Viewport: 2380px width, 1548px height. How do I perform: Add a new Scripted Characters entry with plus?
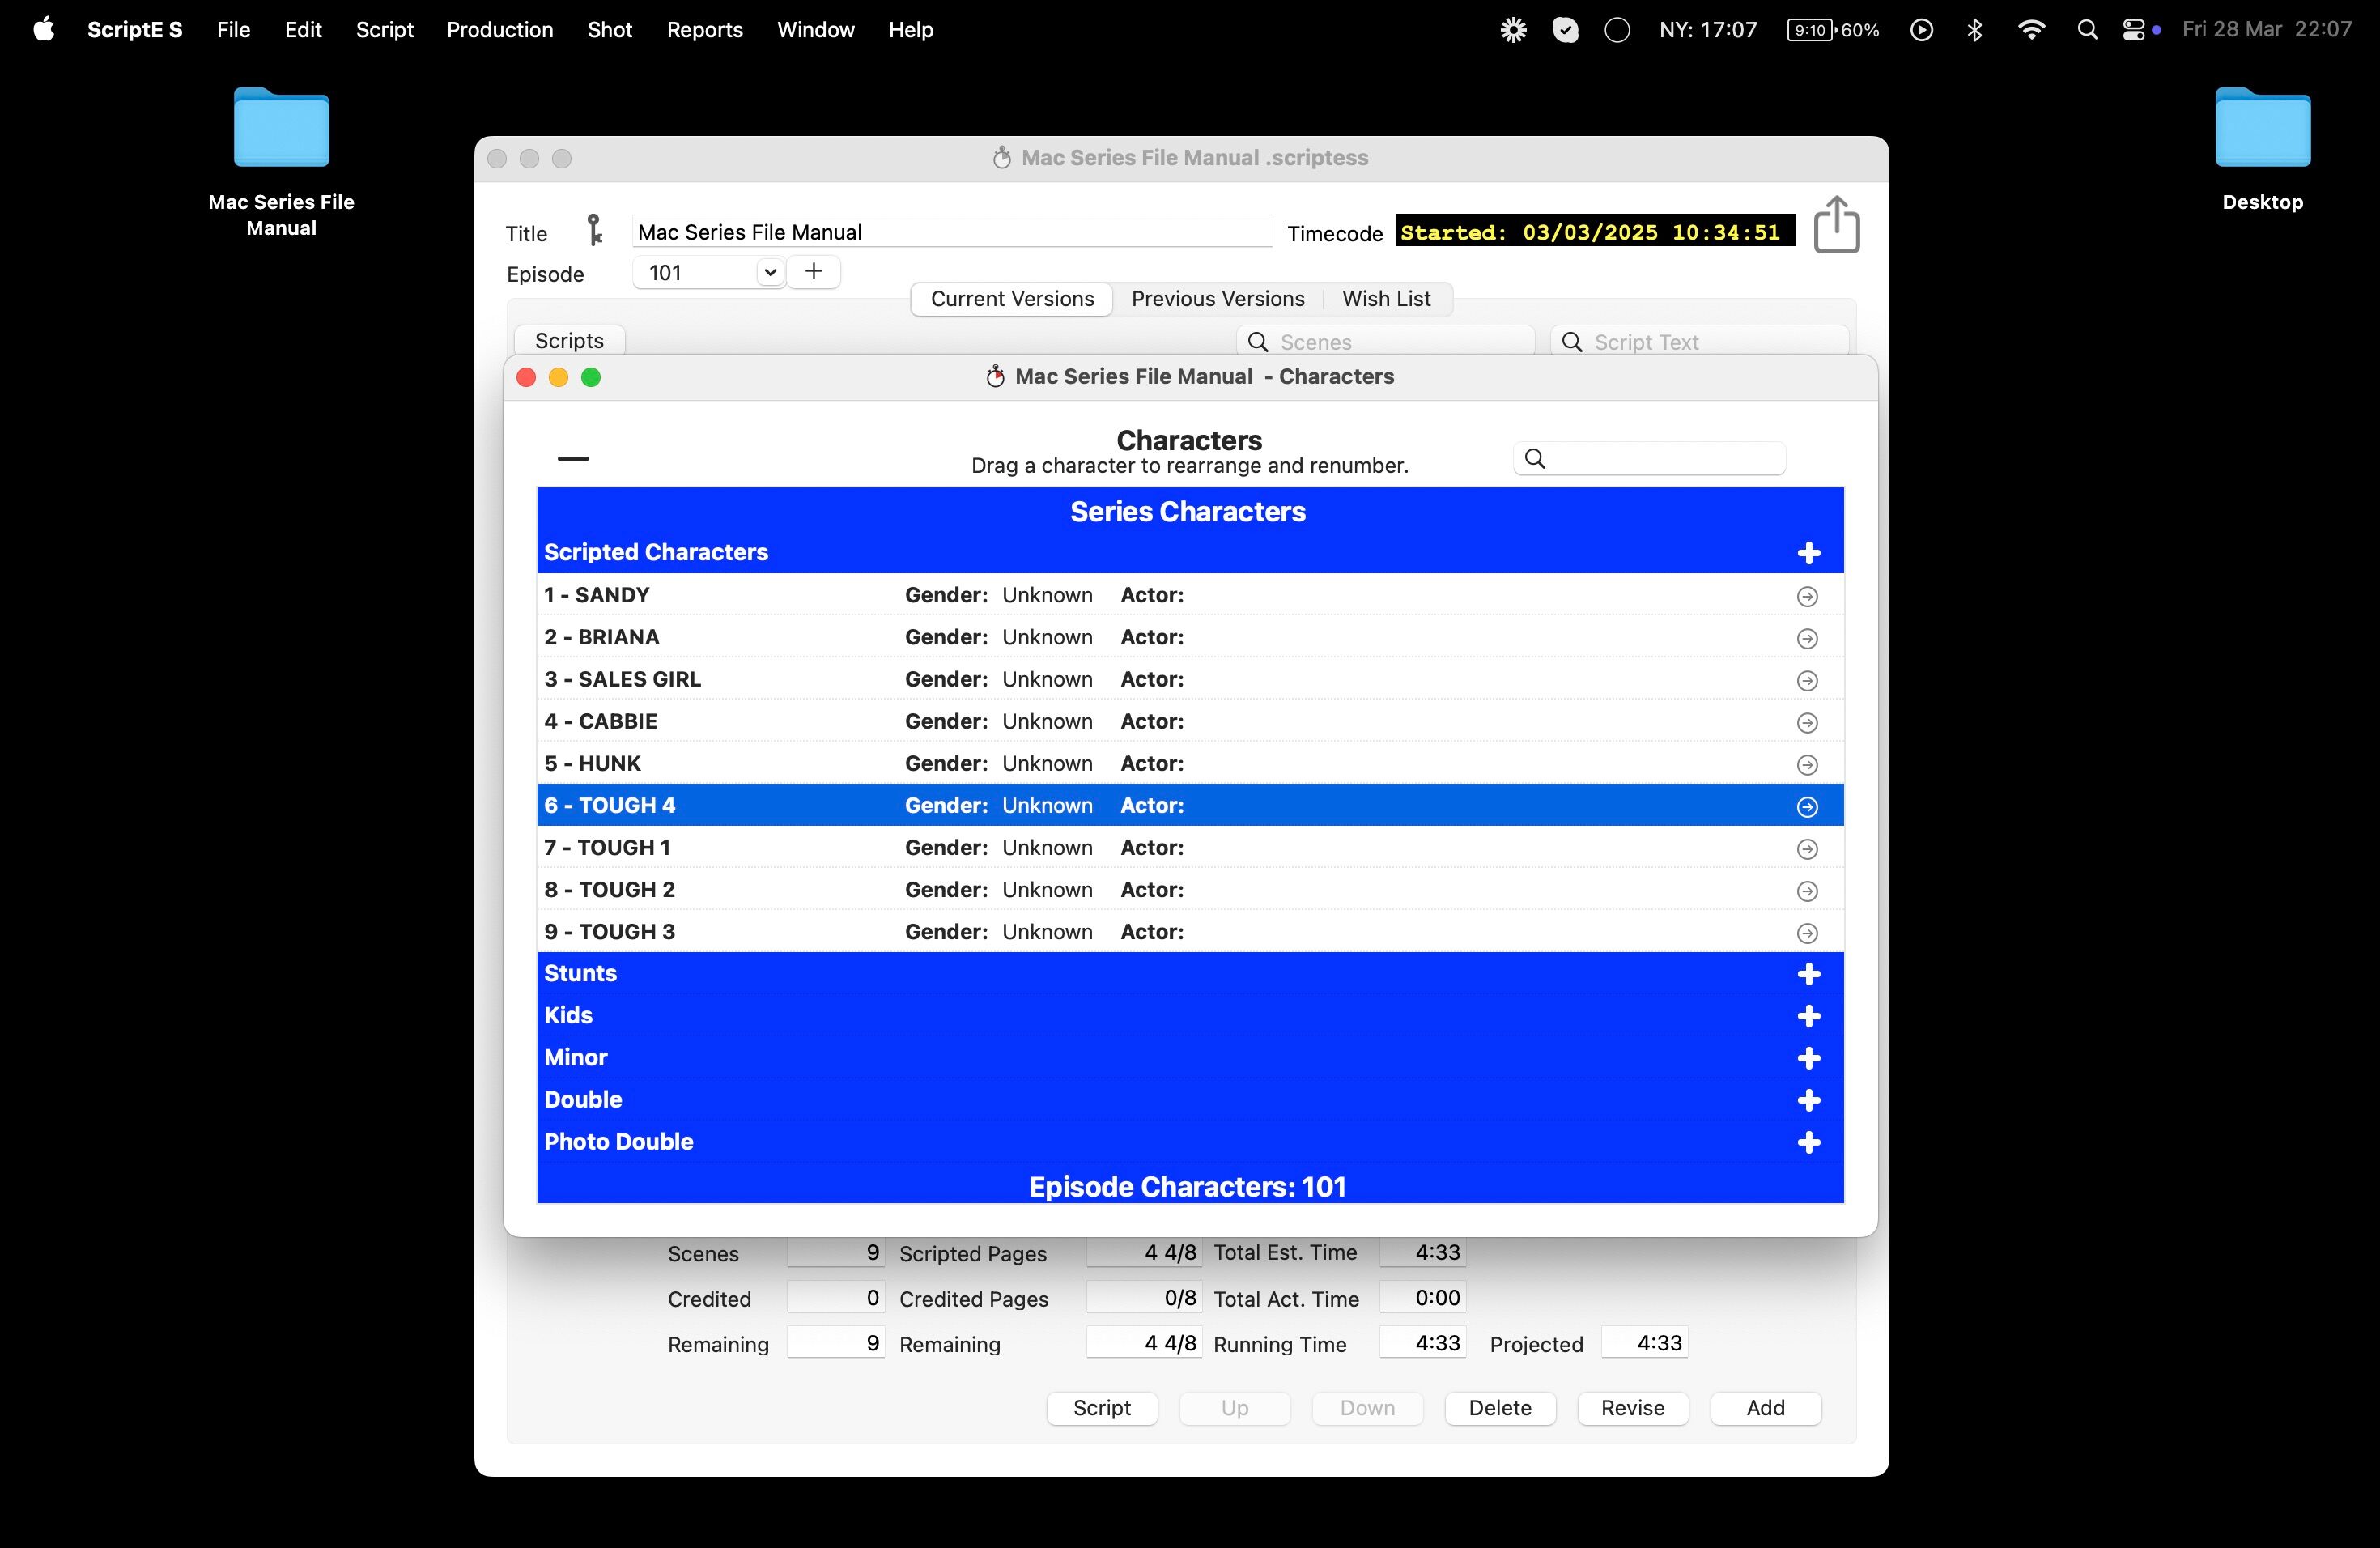click(x=1808, y=553)
